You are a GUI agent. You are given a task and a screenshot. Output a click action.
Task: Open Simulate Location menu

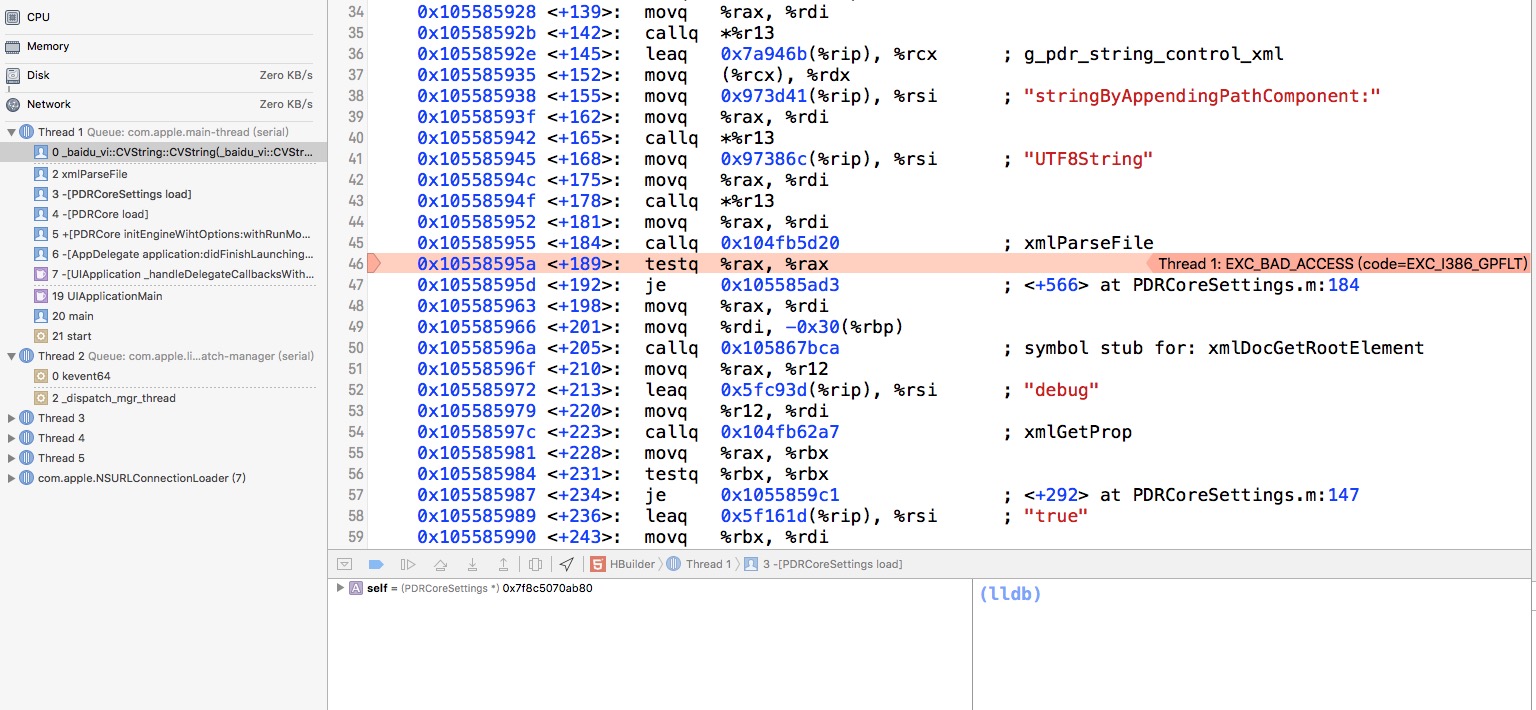(x=567, y=564)
